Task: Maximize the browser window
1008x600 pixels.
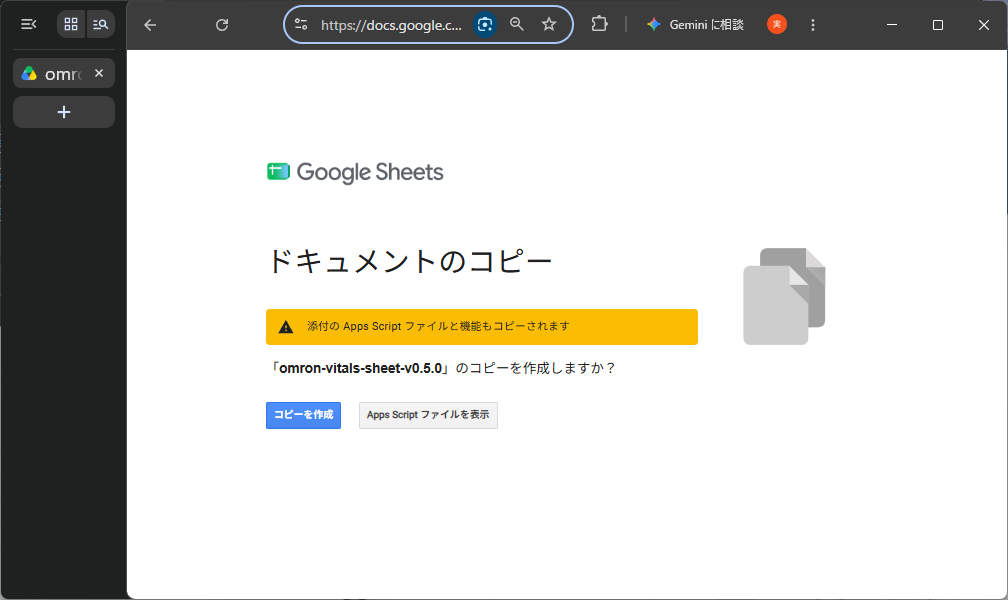Action: point(938,24)
